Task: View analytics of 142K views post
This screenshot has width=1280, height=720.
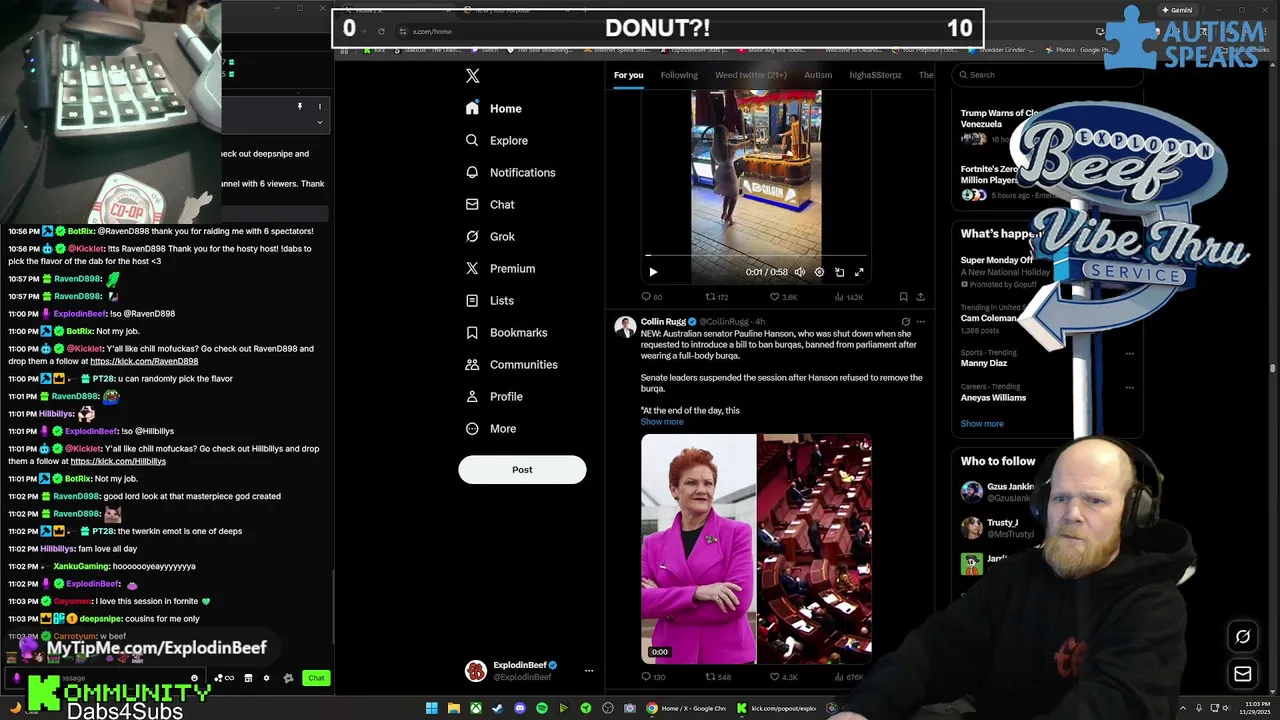Action: [848, 297]
